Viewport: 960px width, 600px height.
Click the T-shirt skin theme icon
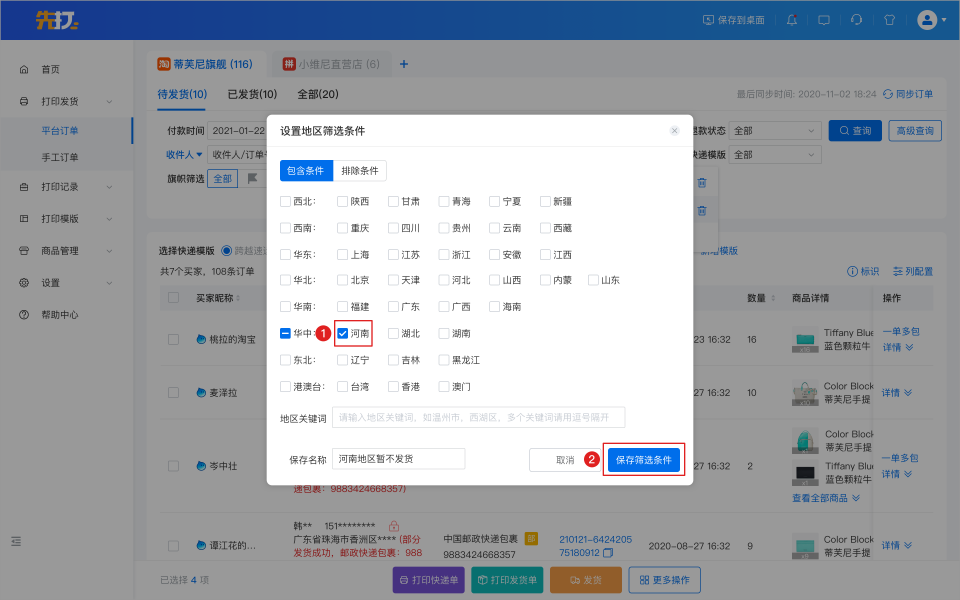(889, 19)
